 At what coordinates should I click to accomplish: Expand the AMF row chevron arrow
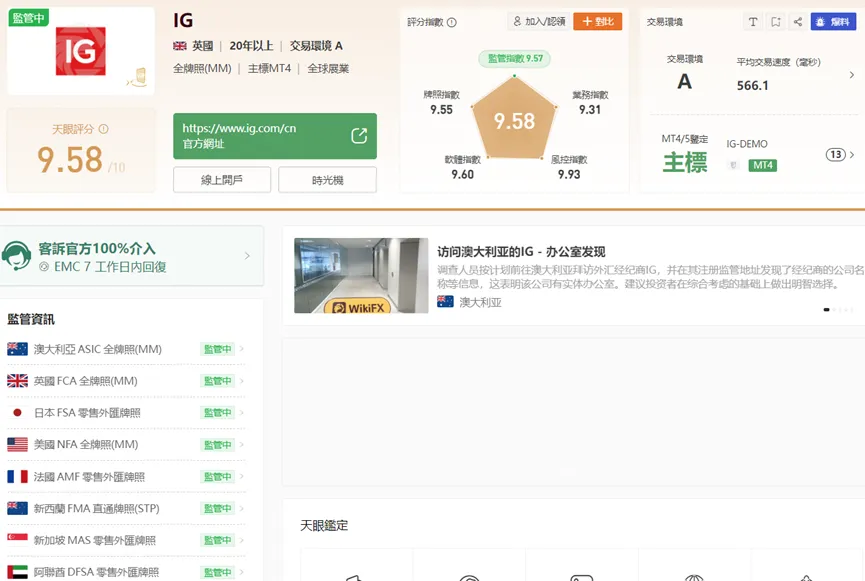tap(242, 476)
